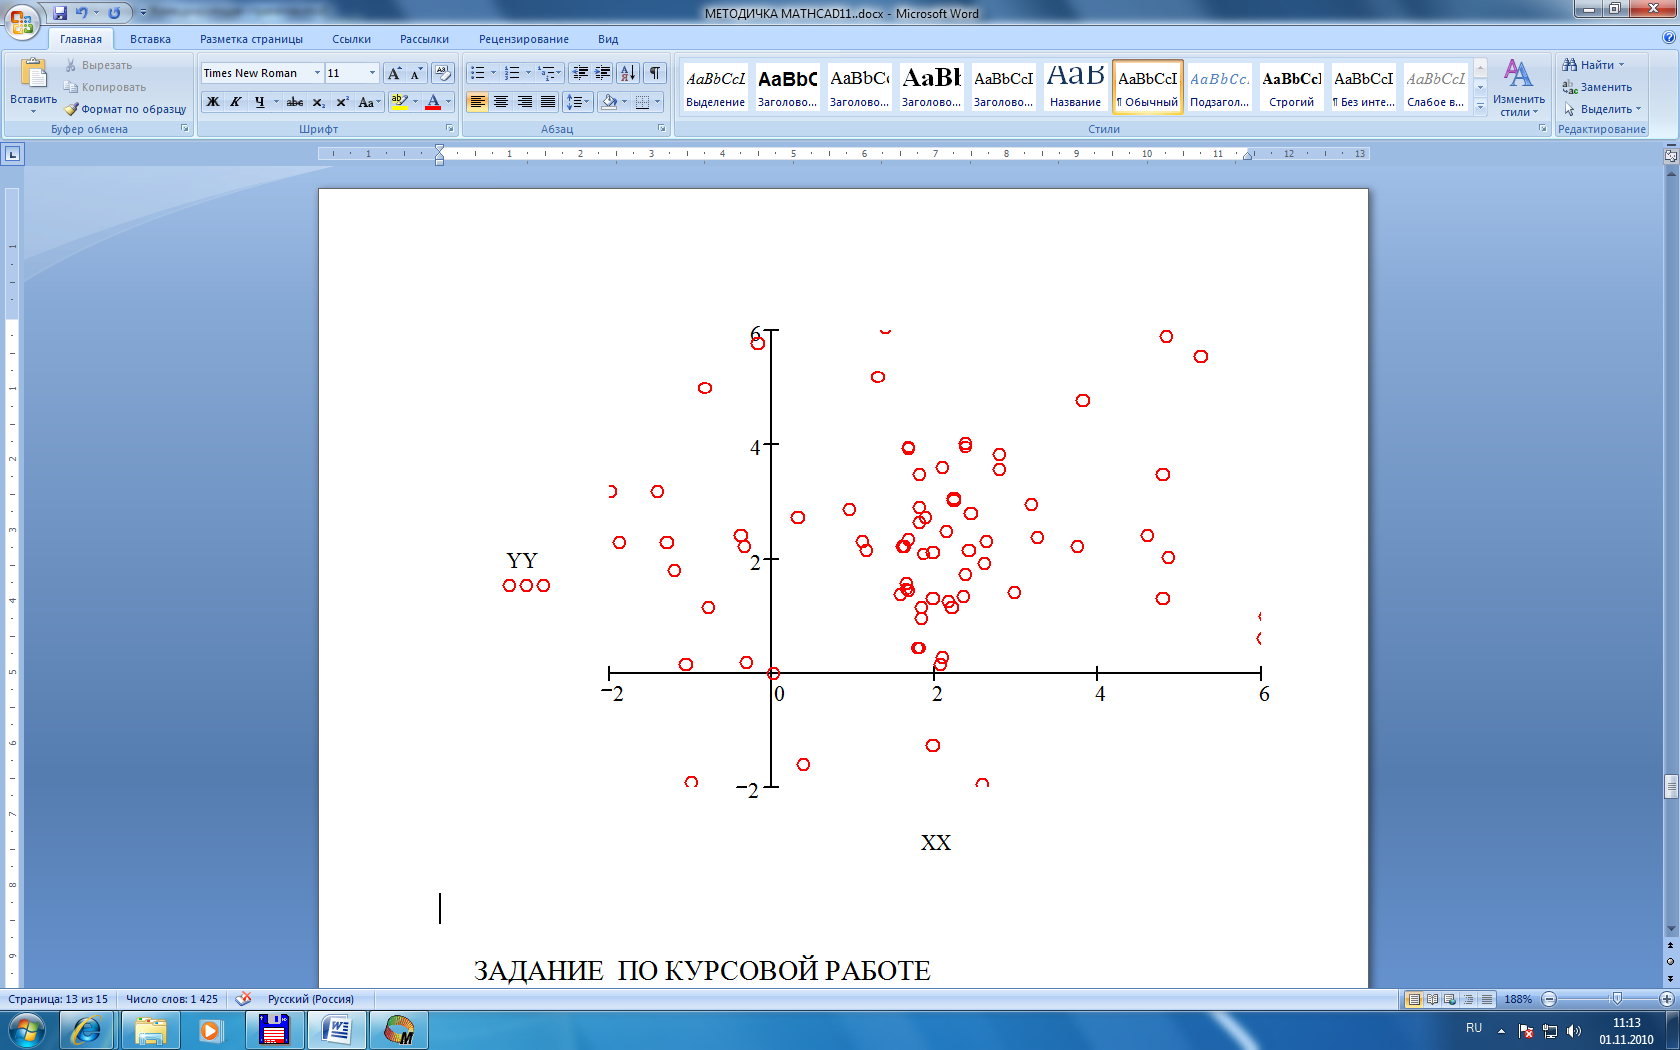Decrease the paragraph indent
The image size is (1680, 1050).
(x=580, y=73)
